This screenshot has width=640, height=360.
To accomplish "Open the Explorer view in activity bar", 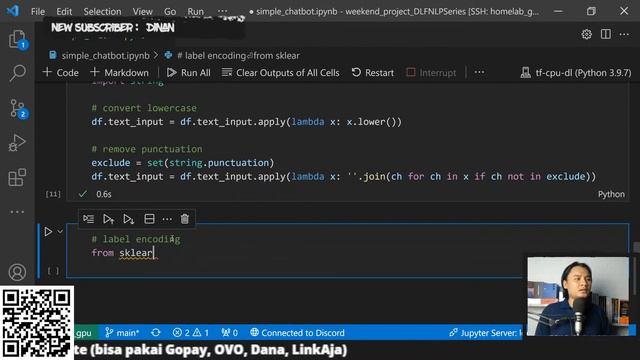I will click(x=17, y=40).
